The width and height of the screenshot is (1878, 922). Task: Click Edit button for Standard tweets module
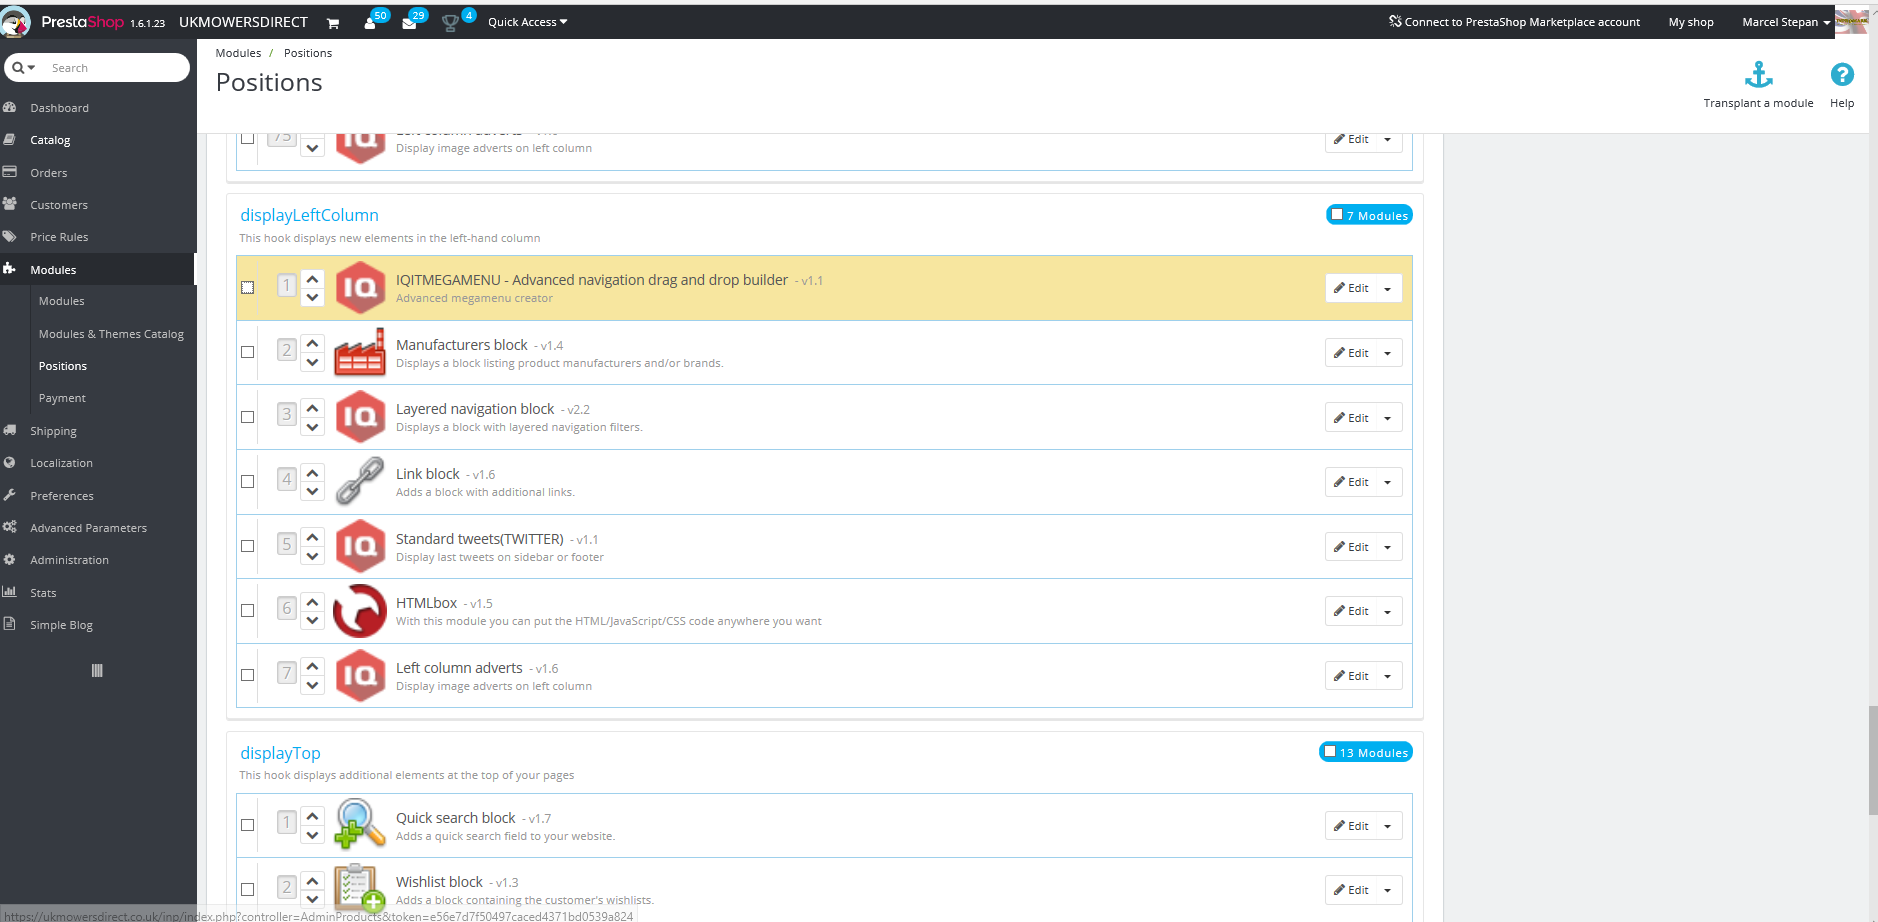coord(1351,547)
